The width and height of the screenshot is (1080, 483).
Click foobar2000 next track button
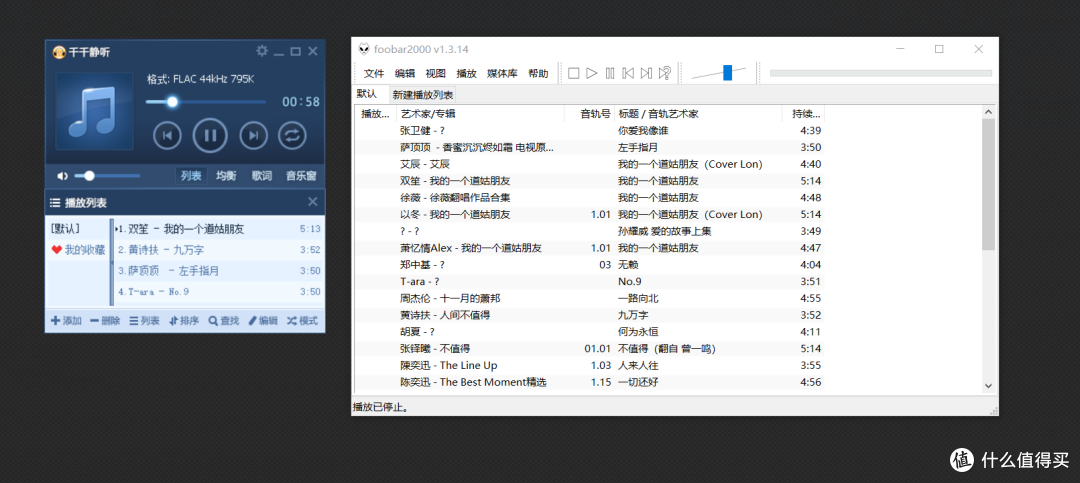tap(646, 73)
